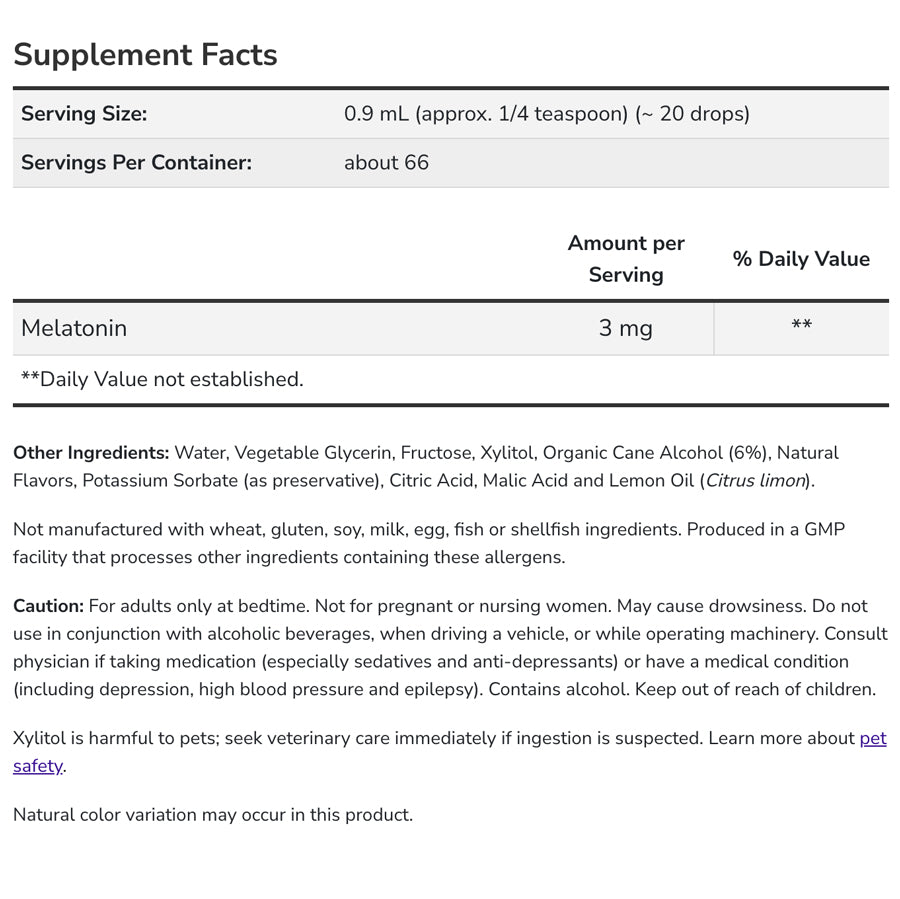Select the "Servings Per Container:" label

(x=136, y=162)
